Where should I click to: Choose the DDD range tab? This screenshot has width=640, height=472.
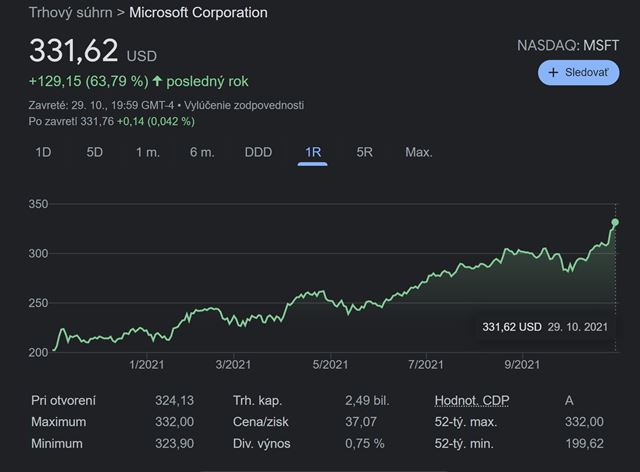tap(258, 152)
